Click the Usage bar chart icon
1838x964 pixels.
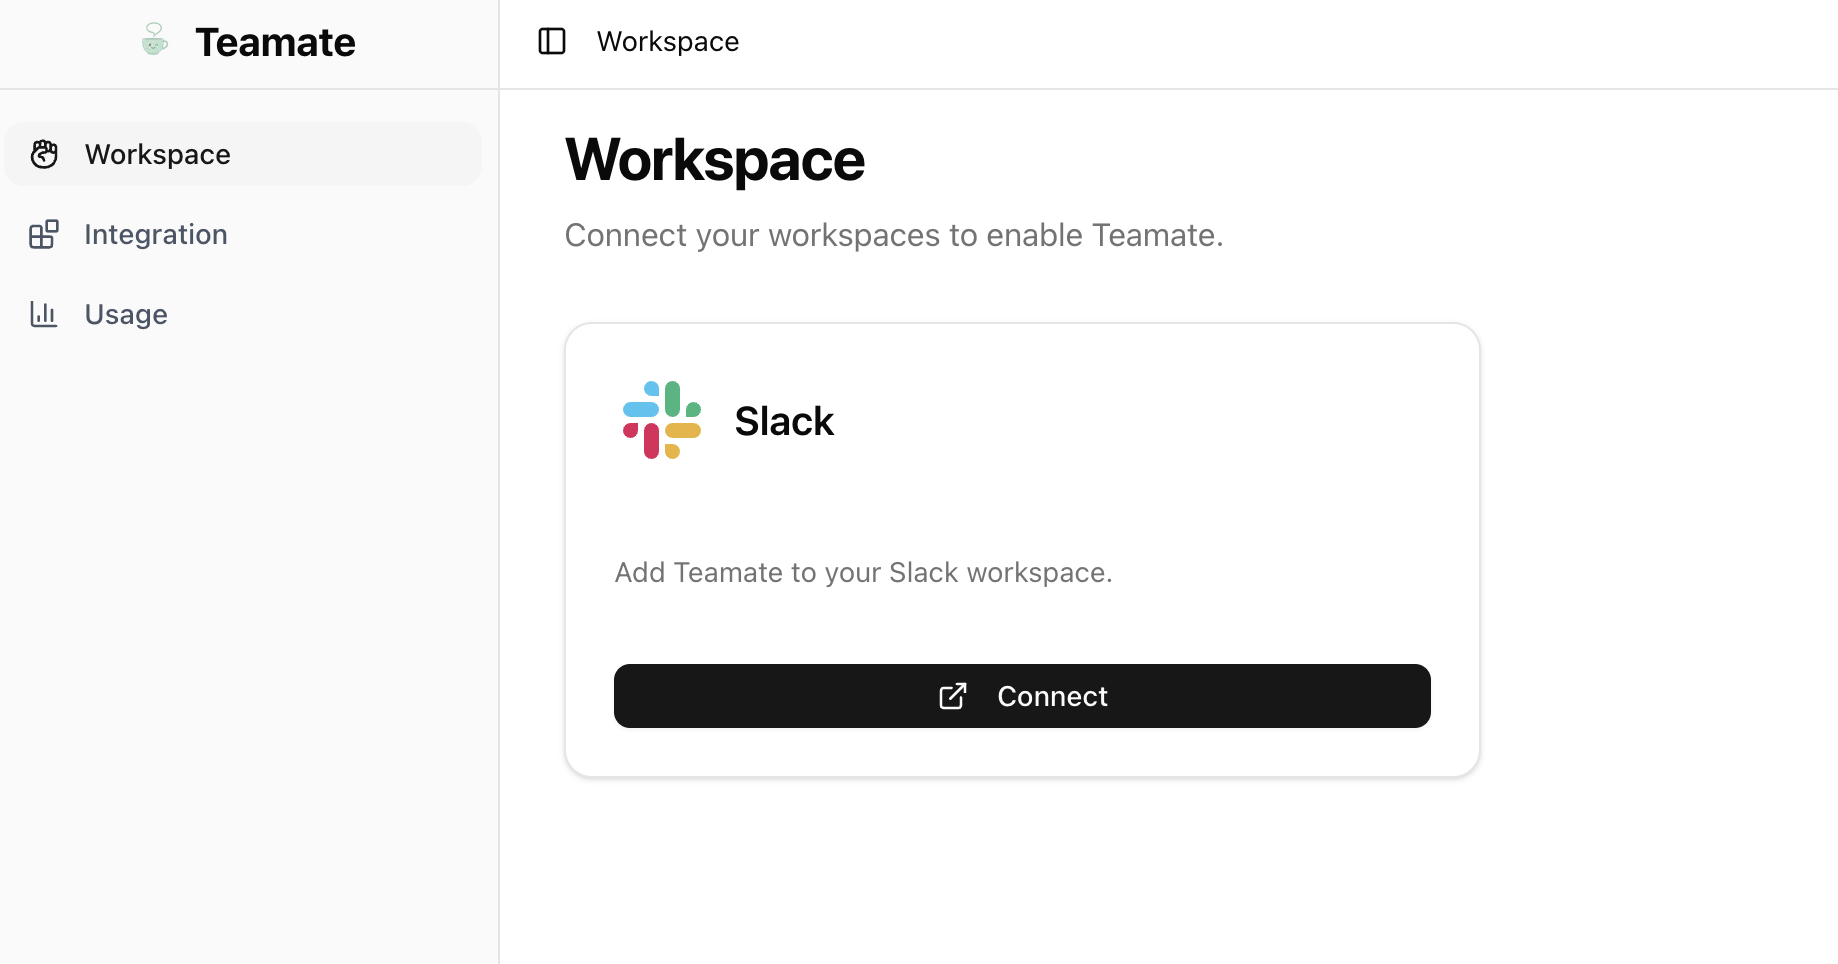[44, 314]
